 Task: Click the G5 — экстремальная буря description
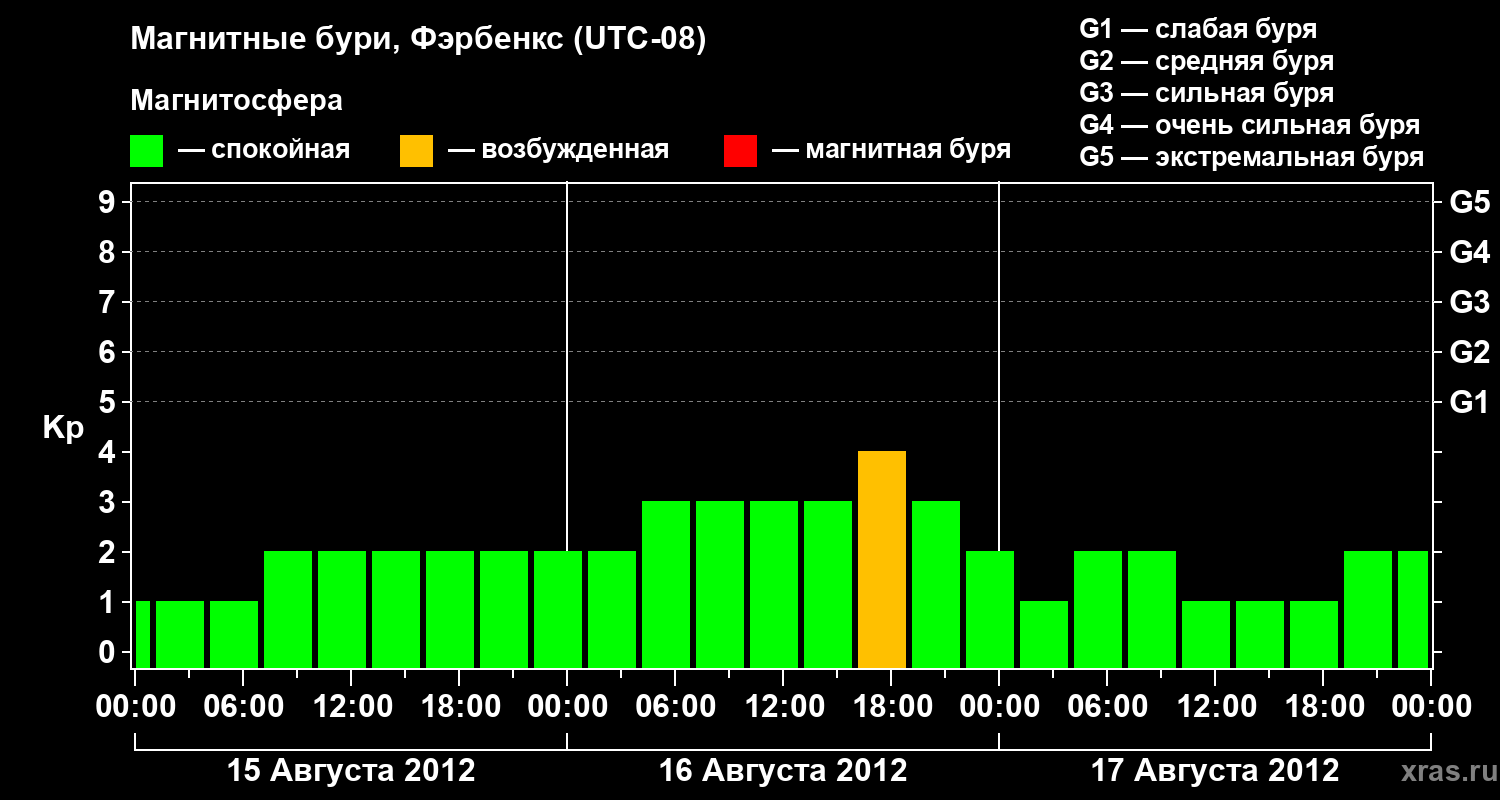click(x=1251, y=157)
